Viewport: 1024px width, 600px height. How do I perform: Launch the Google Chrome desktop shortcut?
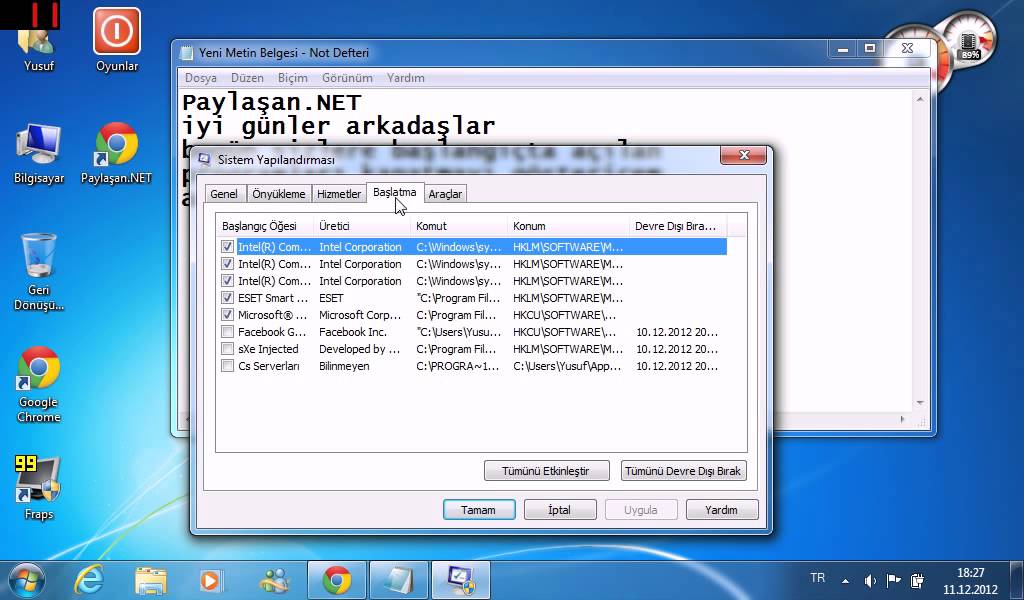[x=39, y=385]
